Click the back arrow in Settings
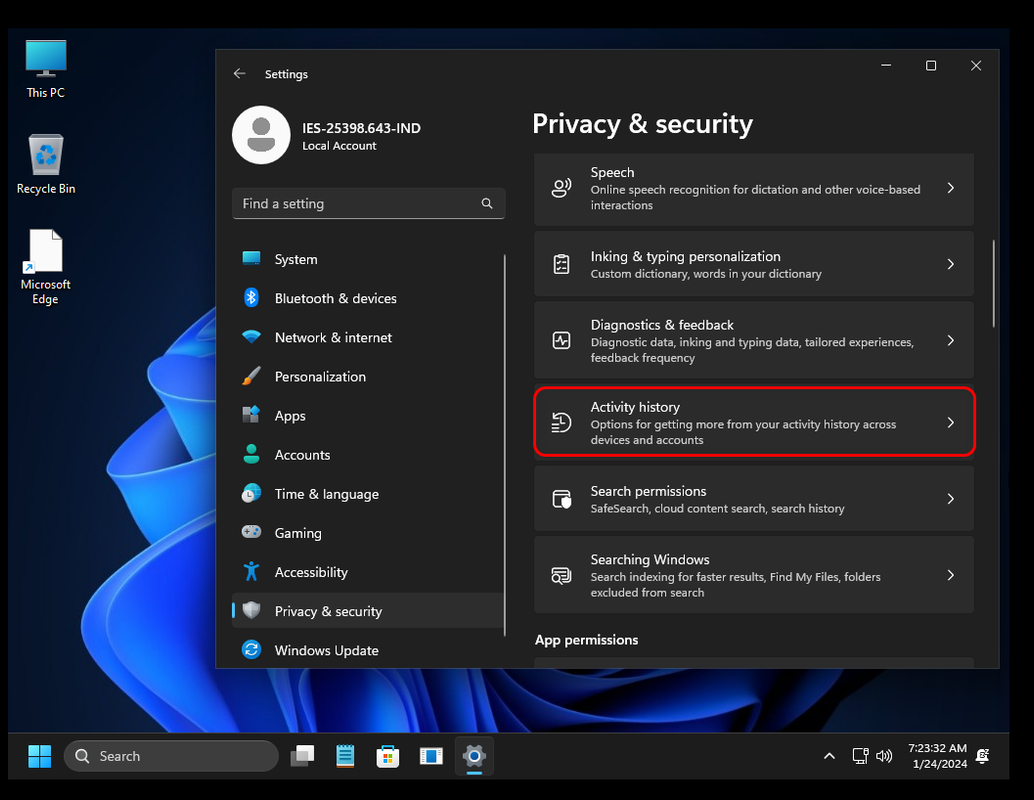The image size is (1034, 800). (x=239, y=74)
